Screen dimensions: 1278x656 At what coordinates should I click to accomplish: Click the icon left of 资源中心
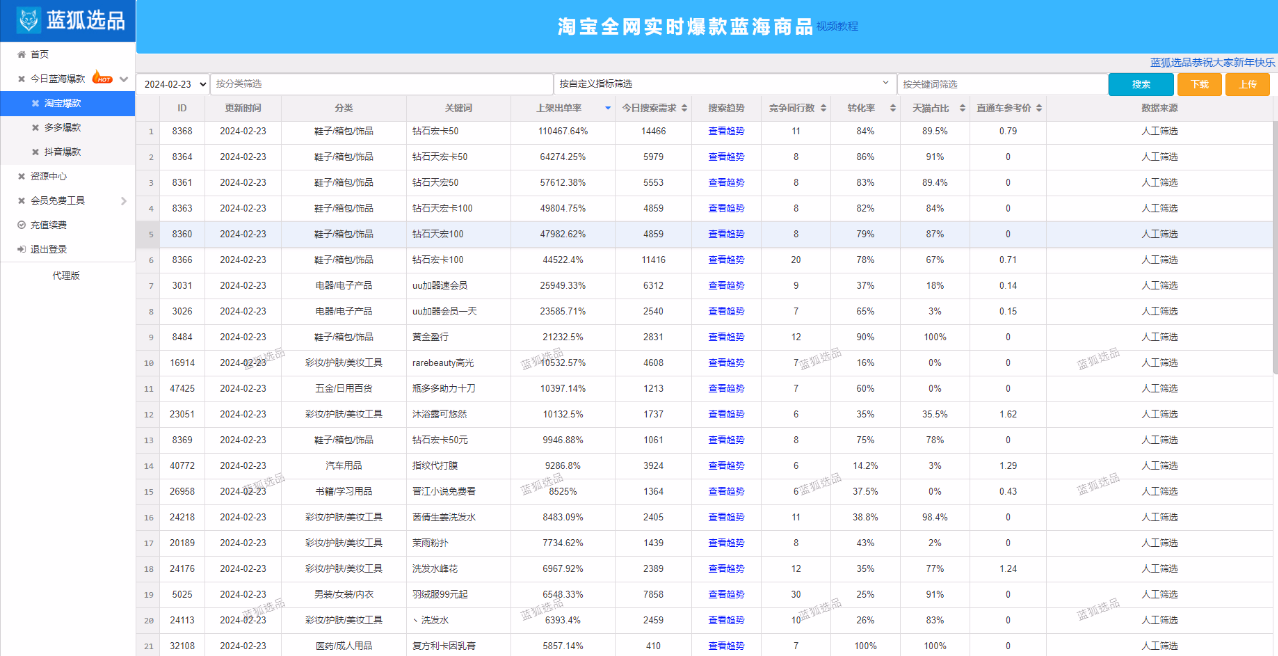coord(21,176)
